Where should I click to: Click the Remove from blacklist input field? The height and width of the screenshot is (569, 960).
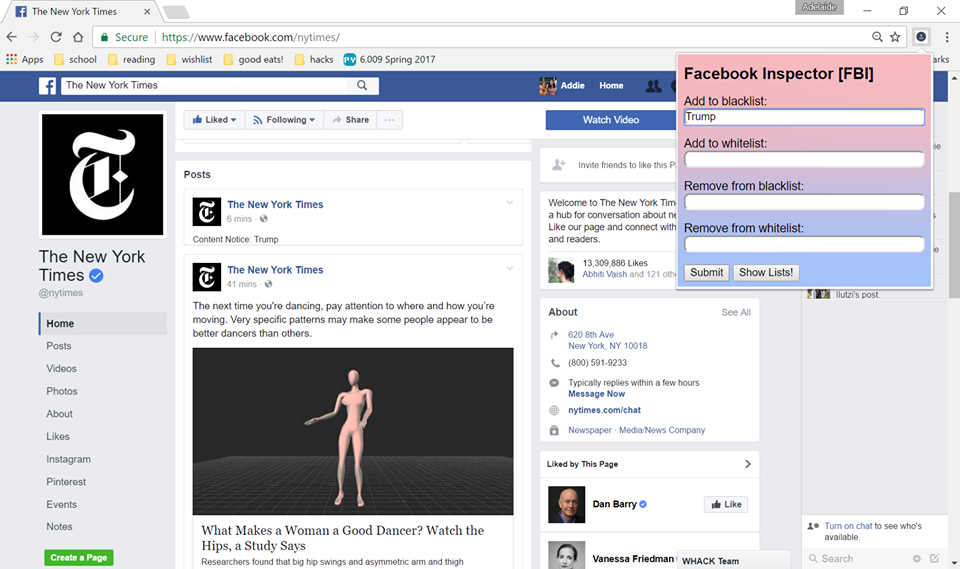pyautogui.click(x=804, y=202)
